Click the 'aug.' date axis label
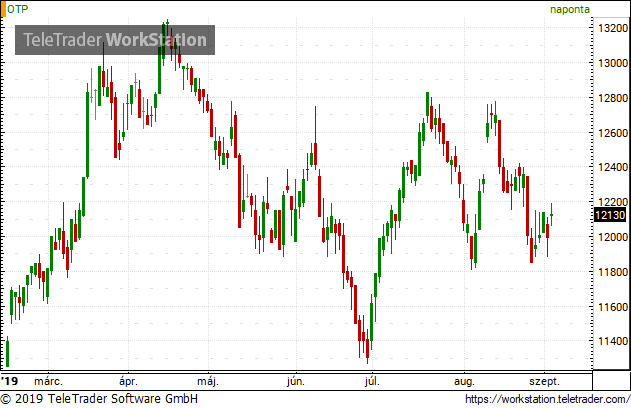 pos(464,381)
